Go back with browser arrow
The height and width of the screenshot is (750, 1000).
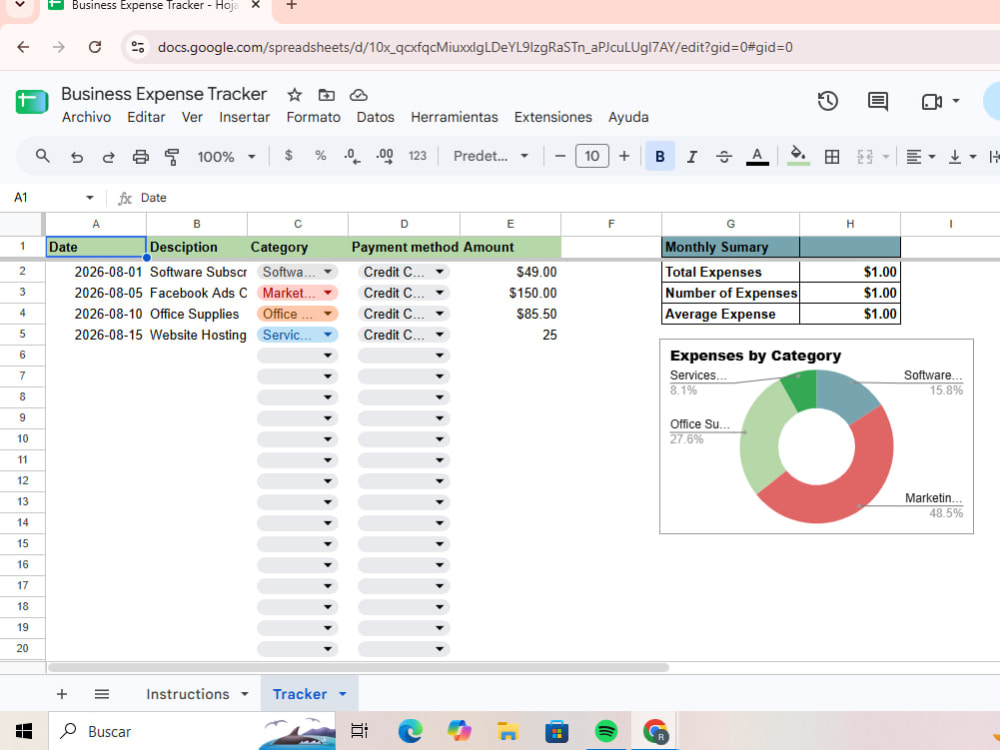[x=23, y=47]
